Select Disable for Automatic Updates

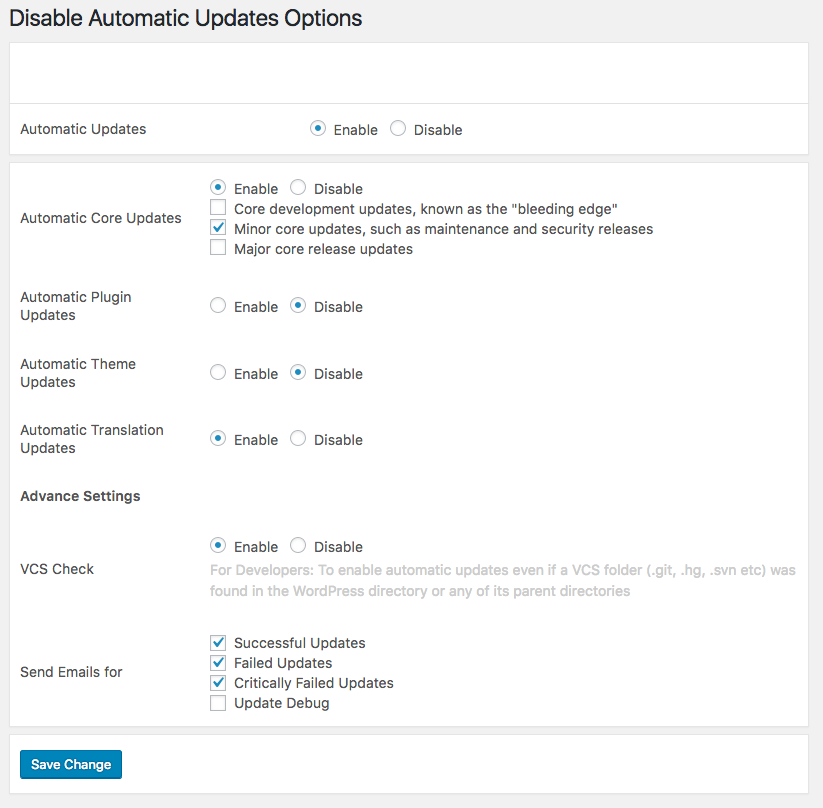[x=398, y=129]
